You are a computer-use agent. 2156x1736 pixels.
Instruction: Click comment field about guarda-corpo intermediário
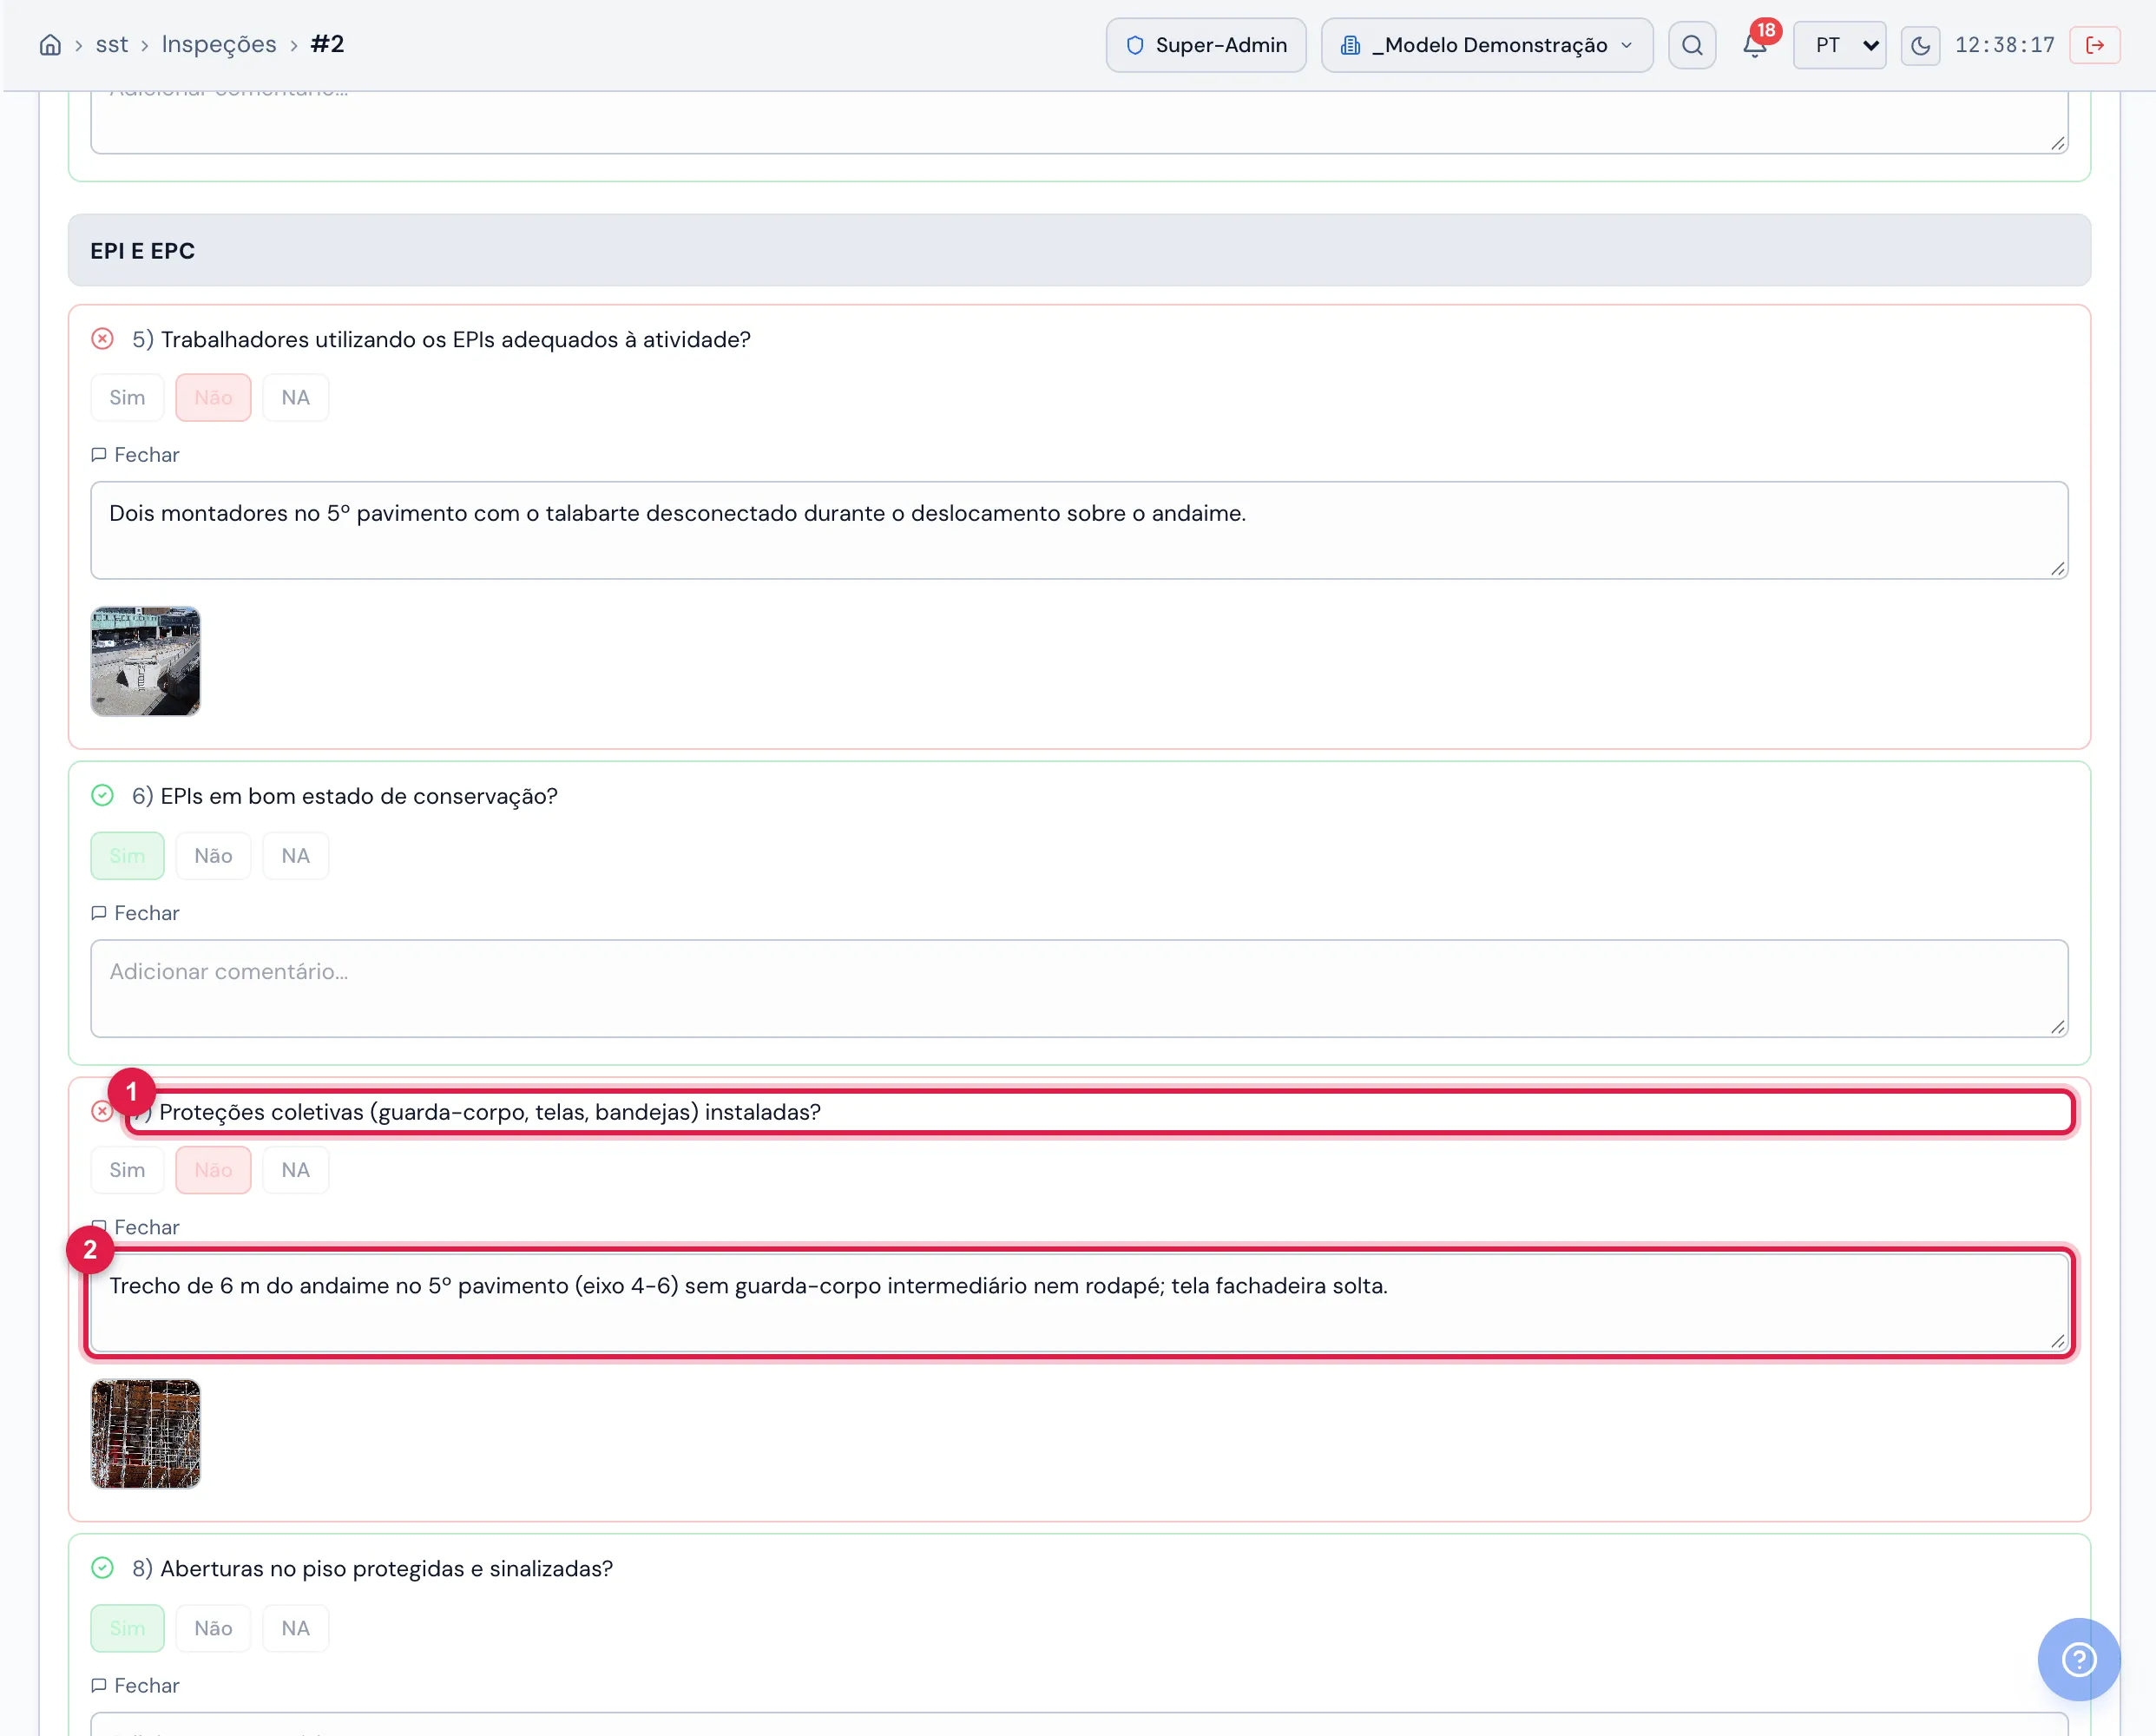[1079, 1303]
